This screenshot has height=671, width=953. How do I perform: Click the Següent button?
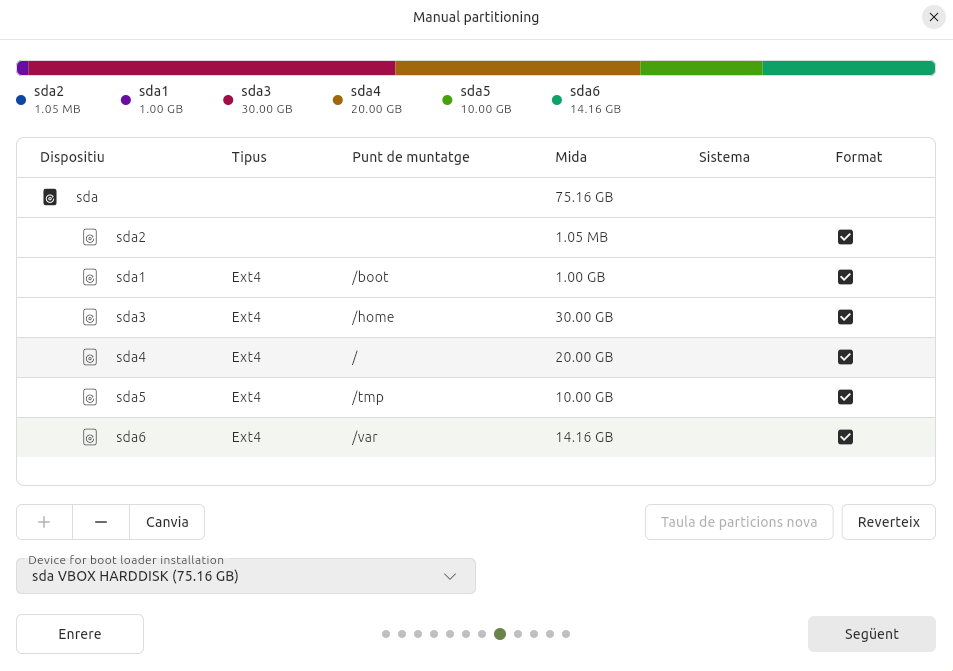[x=871, y=634]
